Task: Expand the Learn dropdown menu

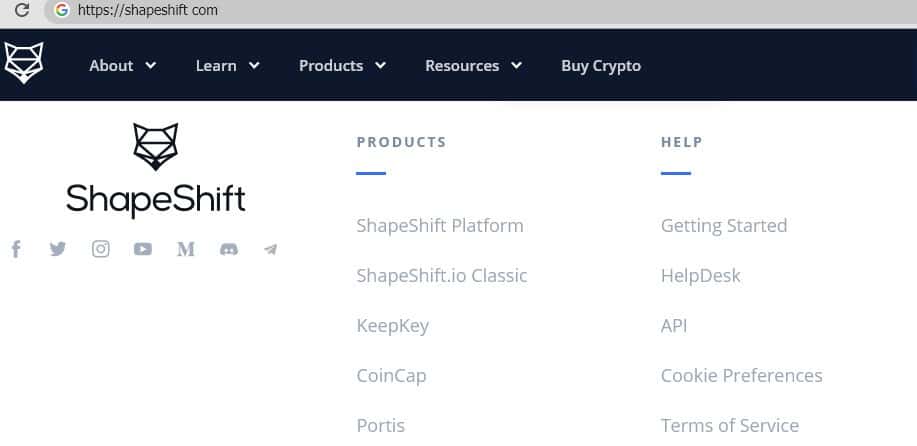Action: [227, 66]
